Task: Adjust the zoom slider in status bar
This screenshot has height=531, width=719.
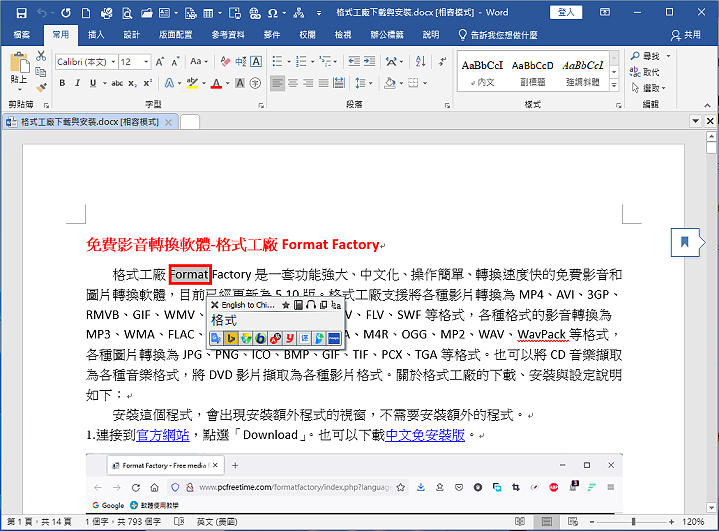Action: tap(634, 522)
